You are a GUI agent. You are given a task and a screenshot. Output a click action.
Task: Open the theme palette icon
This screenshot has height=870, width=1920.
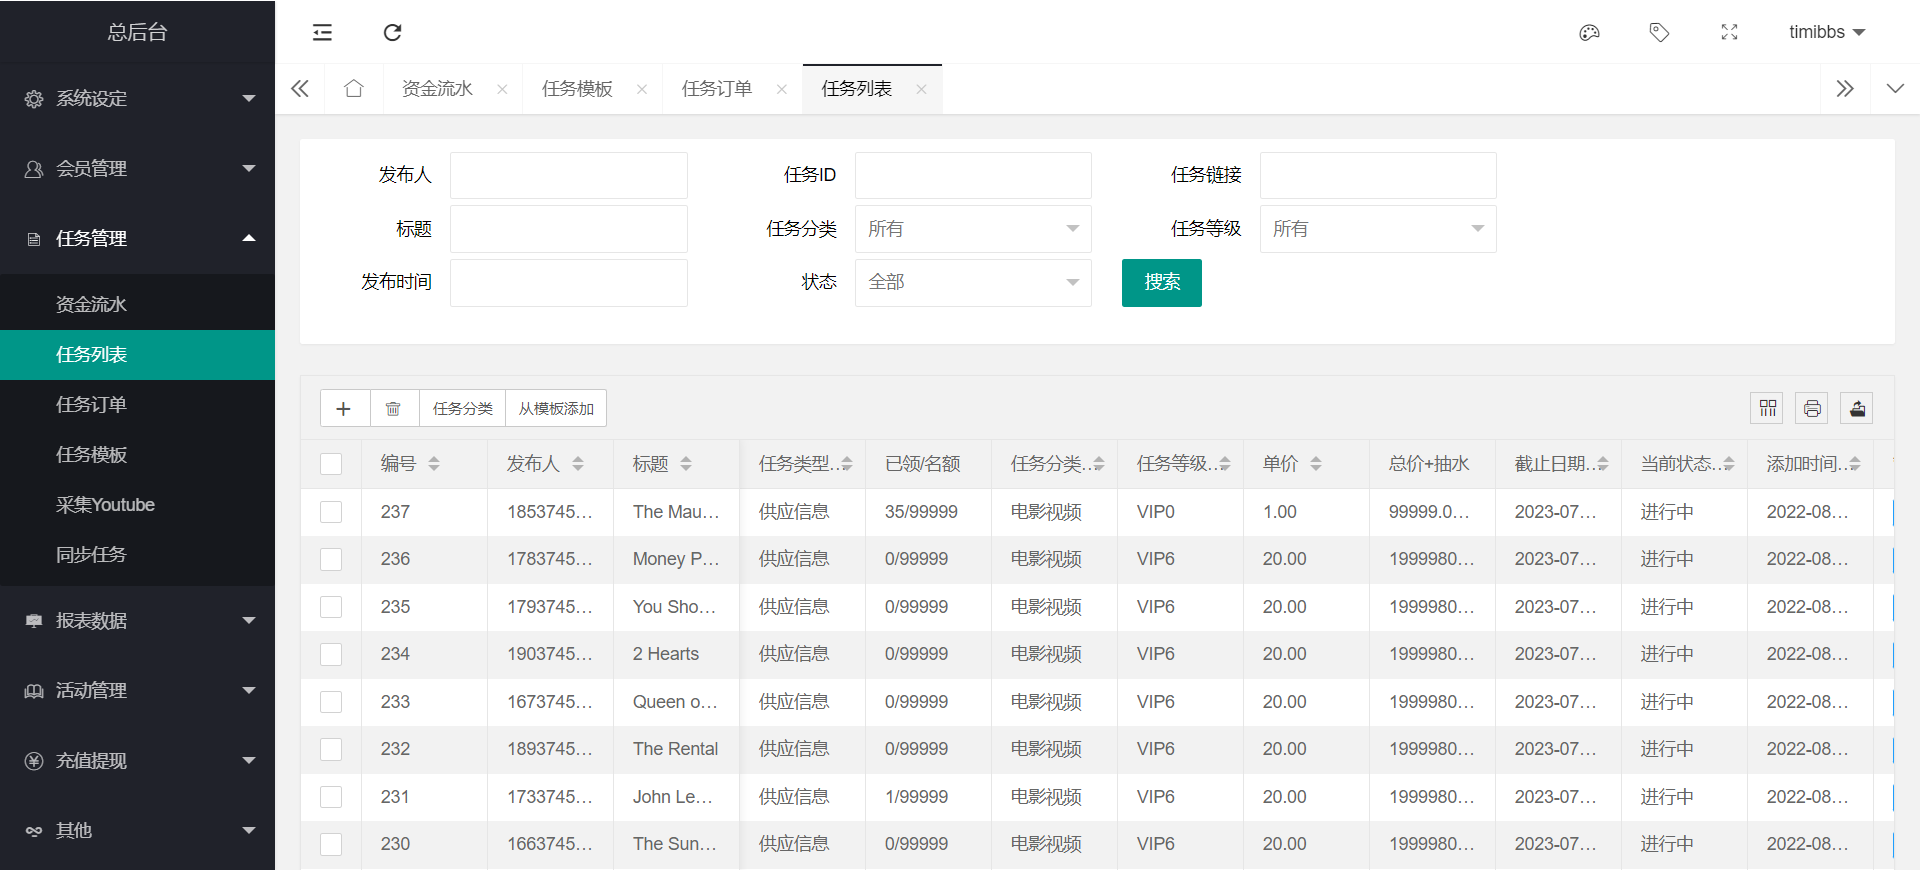point(1589,32)
